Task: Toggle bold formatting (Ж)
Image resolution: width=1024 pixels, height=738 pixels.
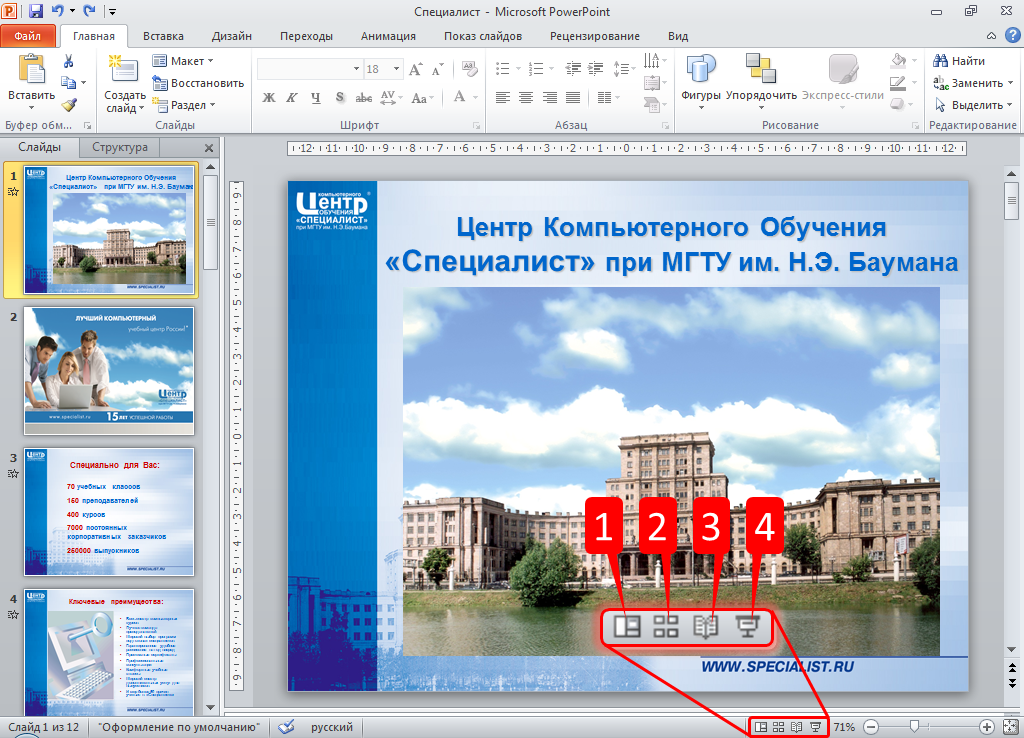Action: [x=268, y=97]
